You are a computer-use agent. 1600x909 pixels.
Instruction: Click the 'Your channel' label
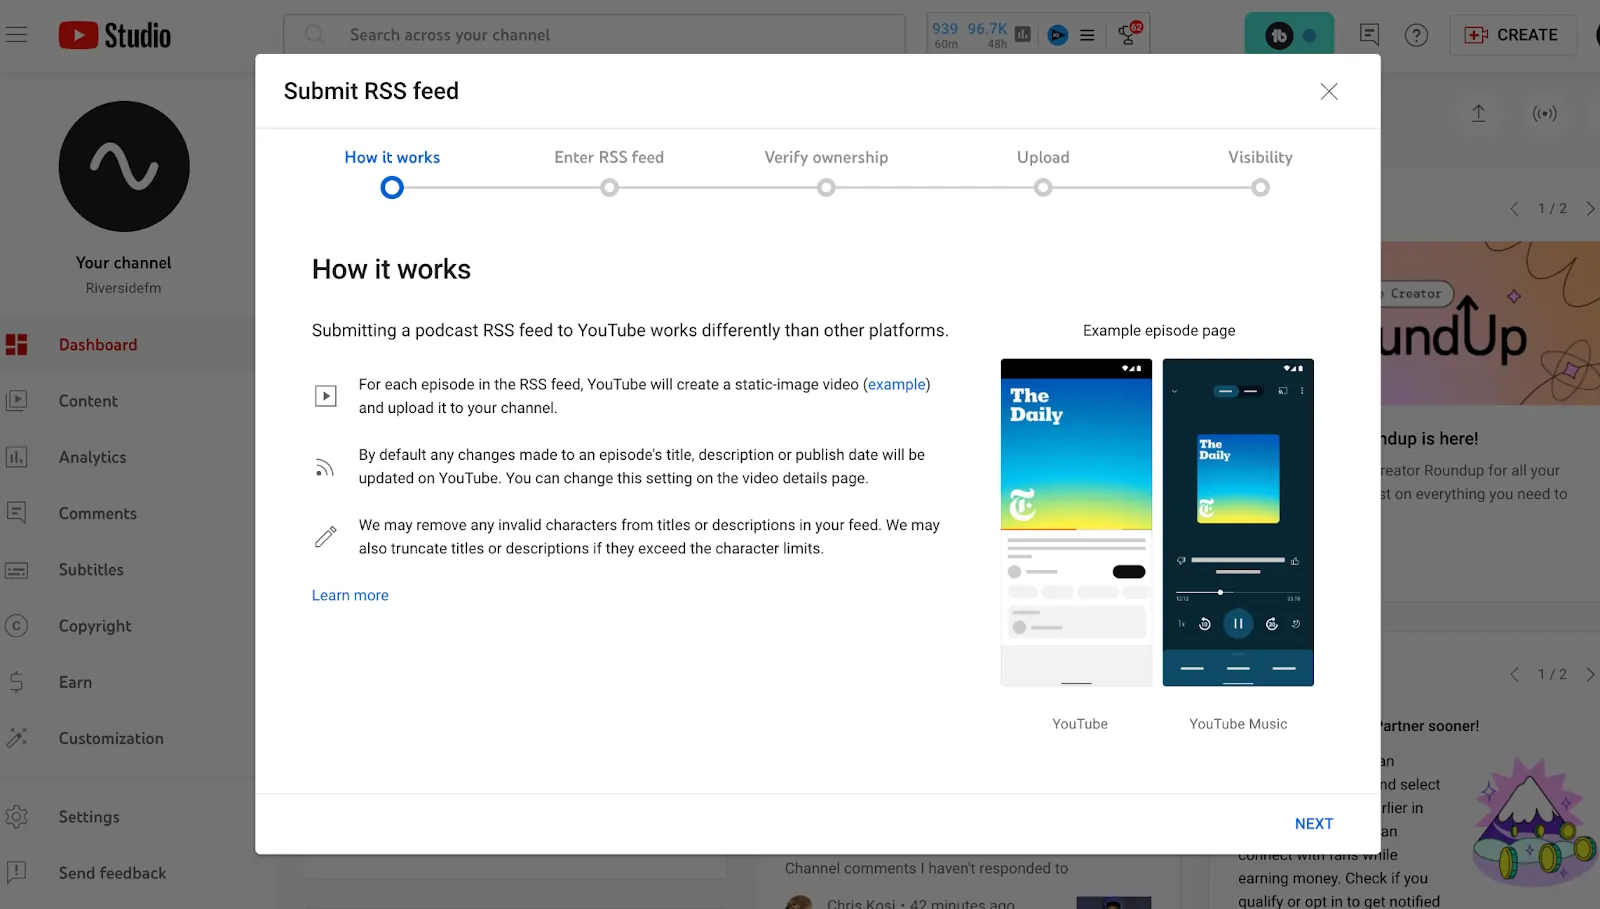tap(123, 263)
